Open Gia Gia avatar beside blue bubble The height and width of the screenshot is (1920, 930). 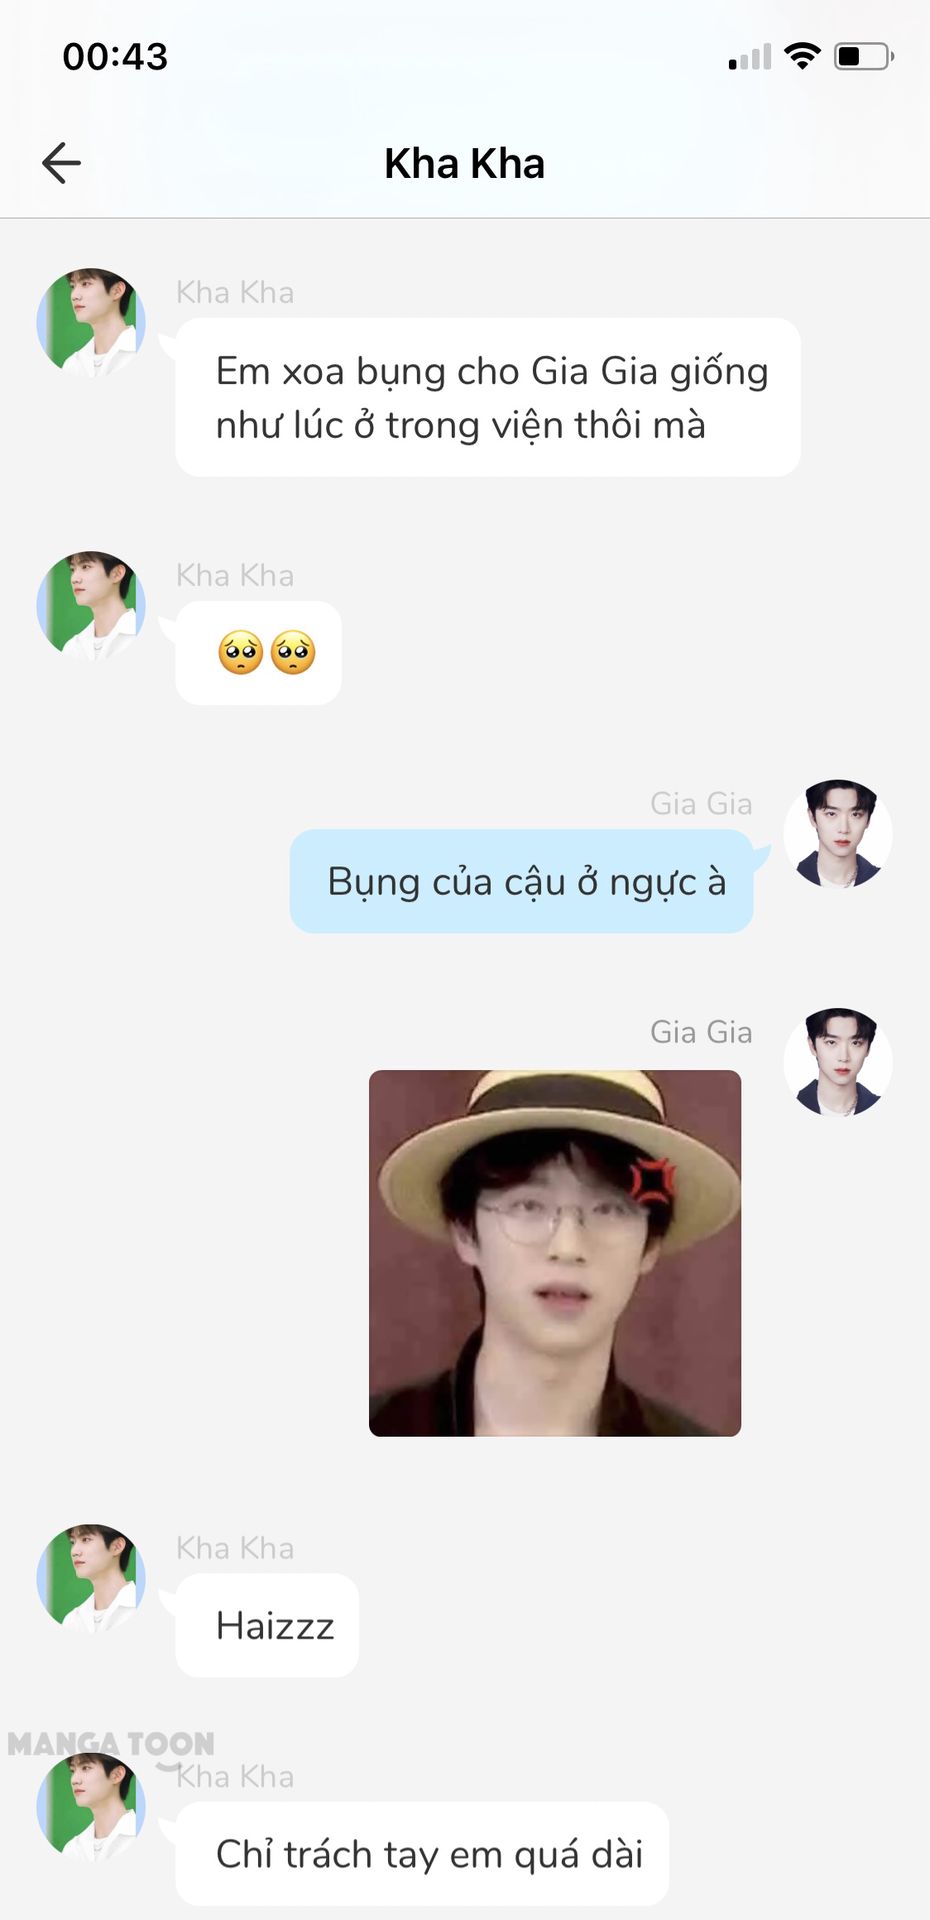point(838,834)
